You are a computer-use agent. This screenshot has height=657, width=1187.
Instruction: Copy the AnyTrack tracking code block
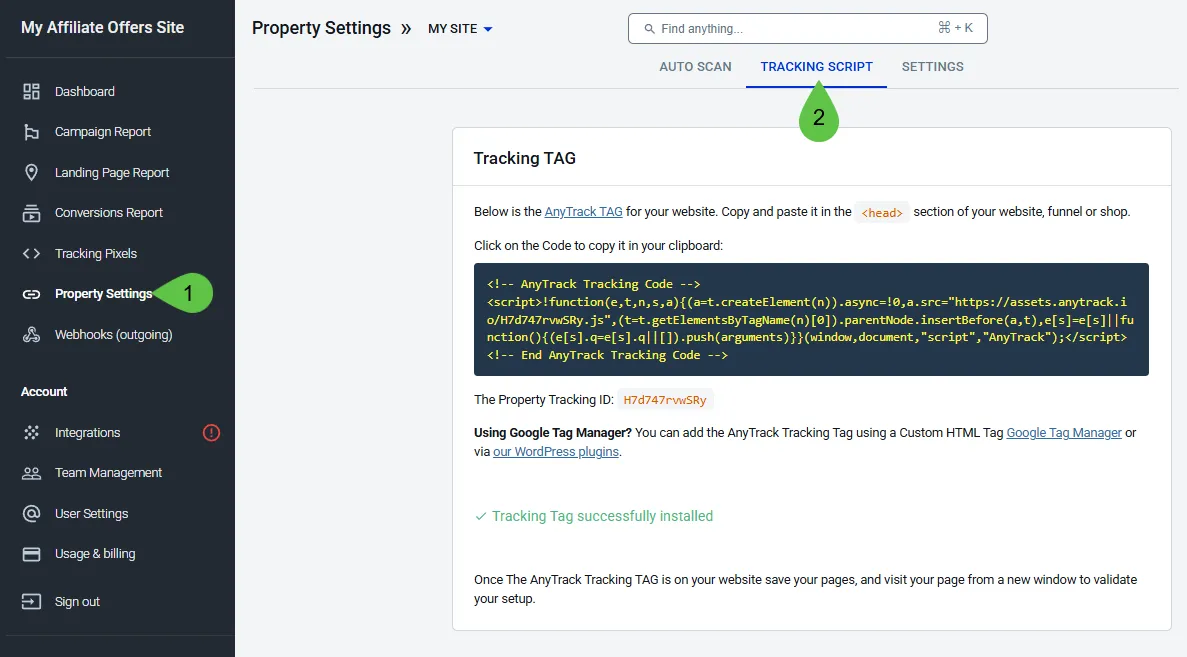tap(811, 319)
